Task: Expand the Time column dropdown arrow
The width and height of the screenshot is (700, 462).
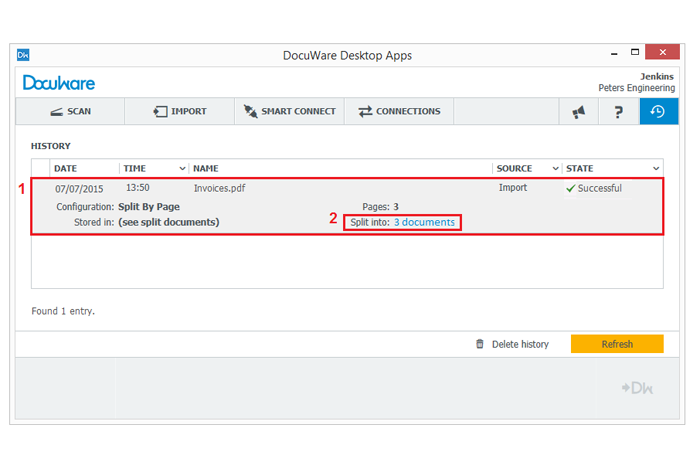Action: [x=182, y=168]
